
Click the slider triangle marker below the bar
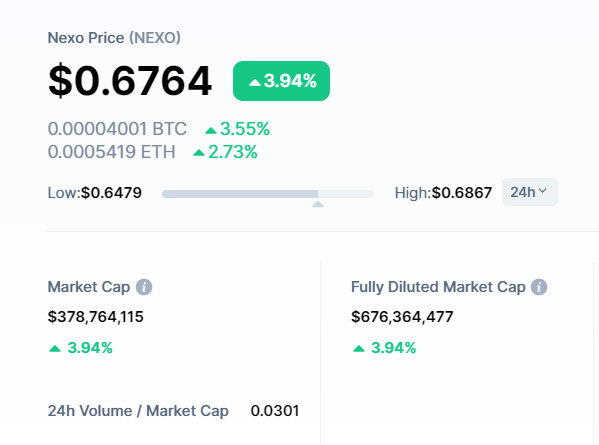tap(318, 204)
